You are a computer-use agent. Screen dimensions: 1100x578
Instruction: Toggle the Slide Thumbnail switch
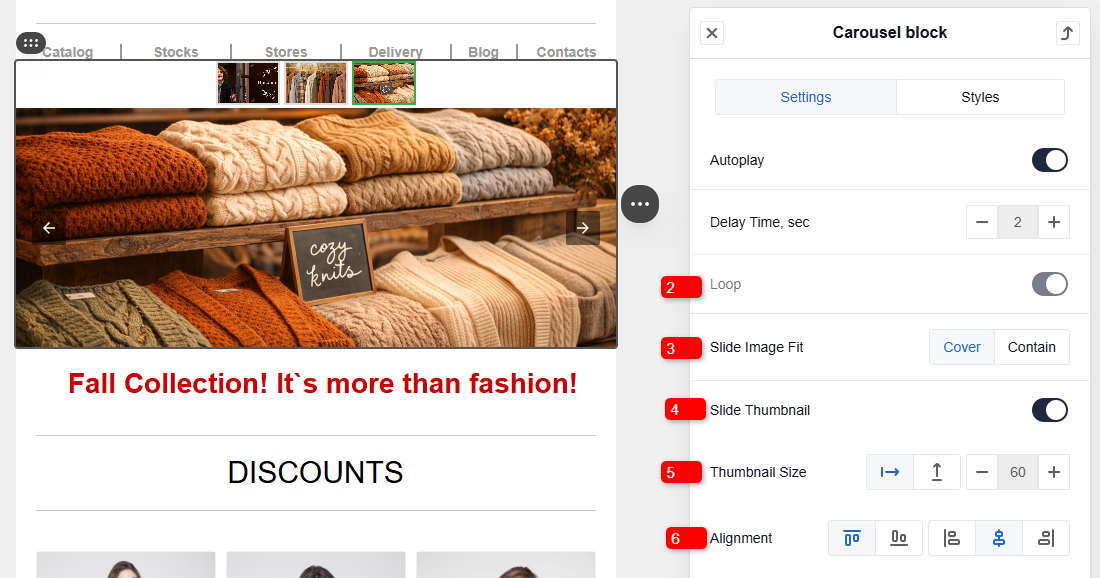click(x=1049, y=410)
